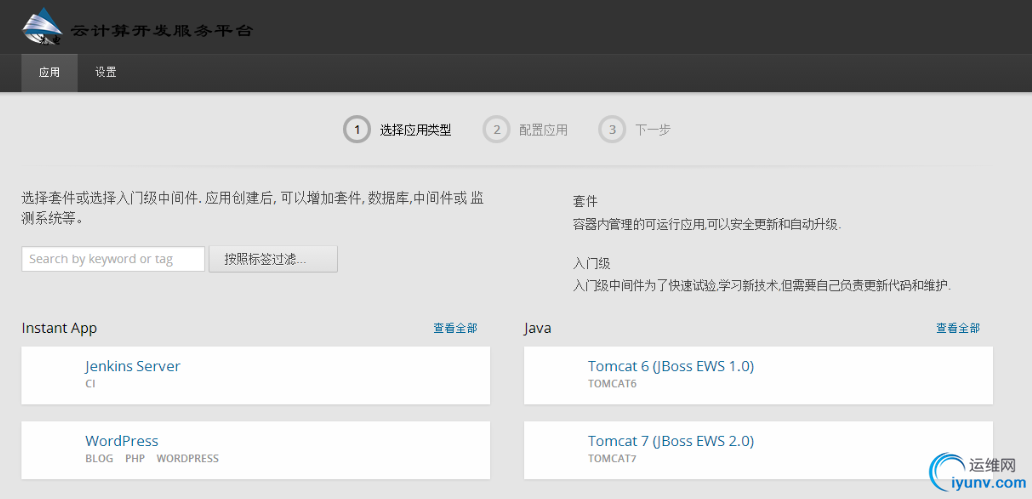The width and height of the screenshot is (1032, 499).
Task: Click the step 3 circle indicator
Action: (x=612, y=130)
